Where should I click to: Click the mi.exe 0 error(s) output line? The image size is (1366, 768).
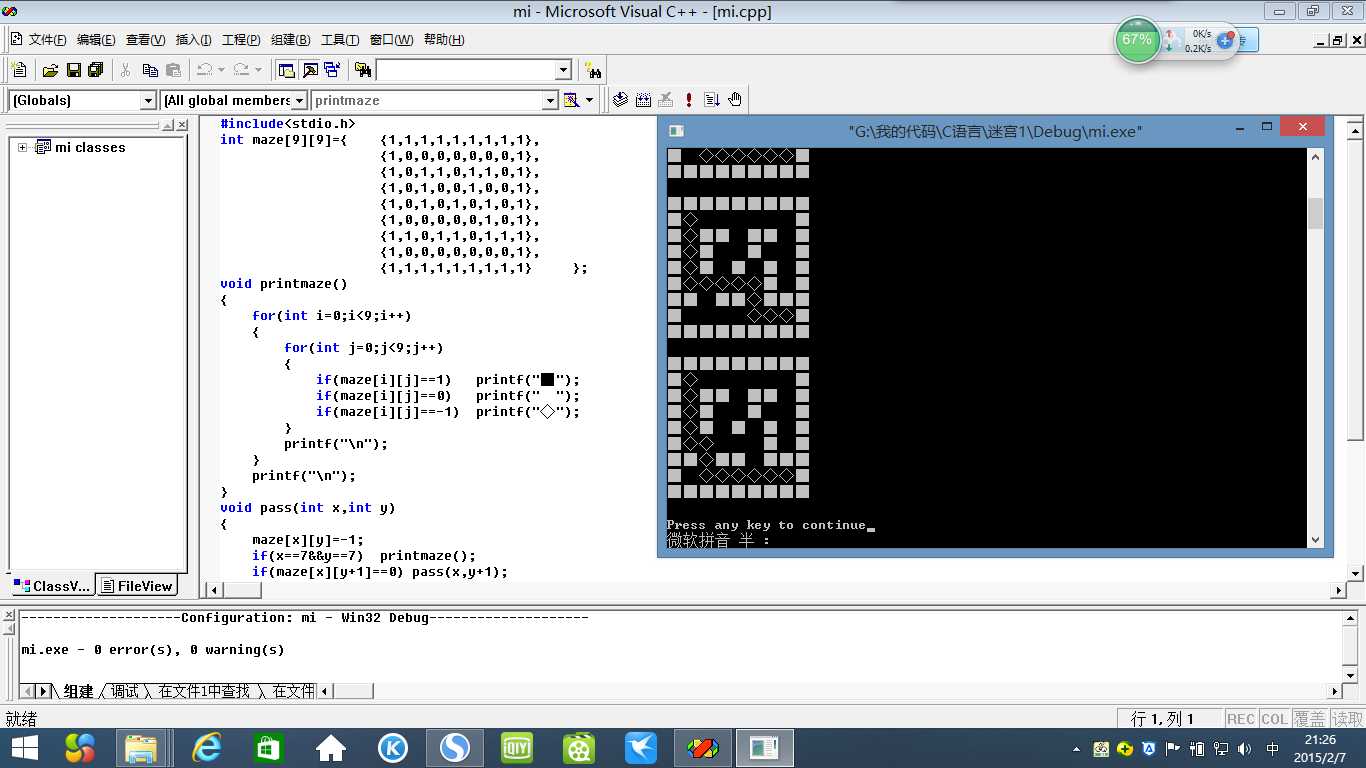(x=153, y=650)
